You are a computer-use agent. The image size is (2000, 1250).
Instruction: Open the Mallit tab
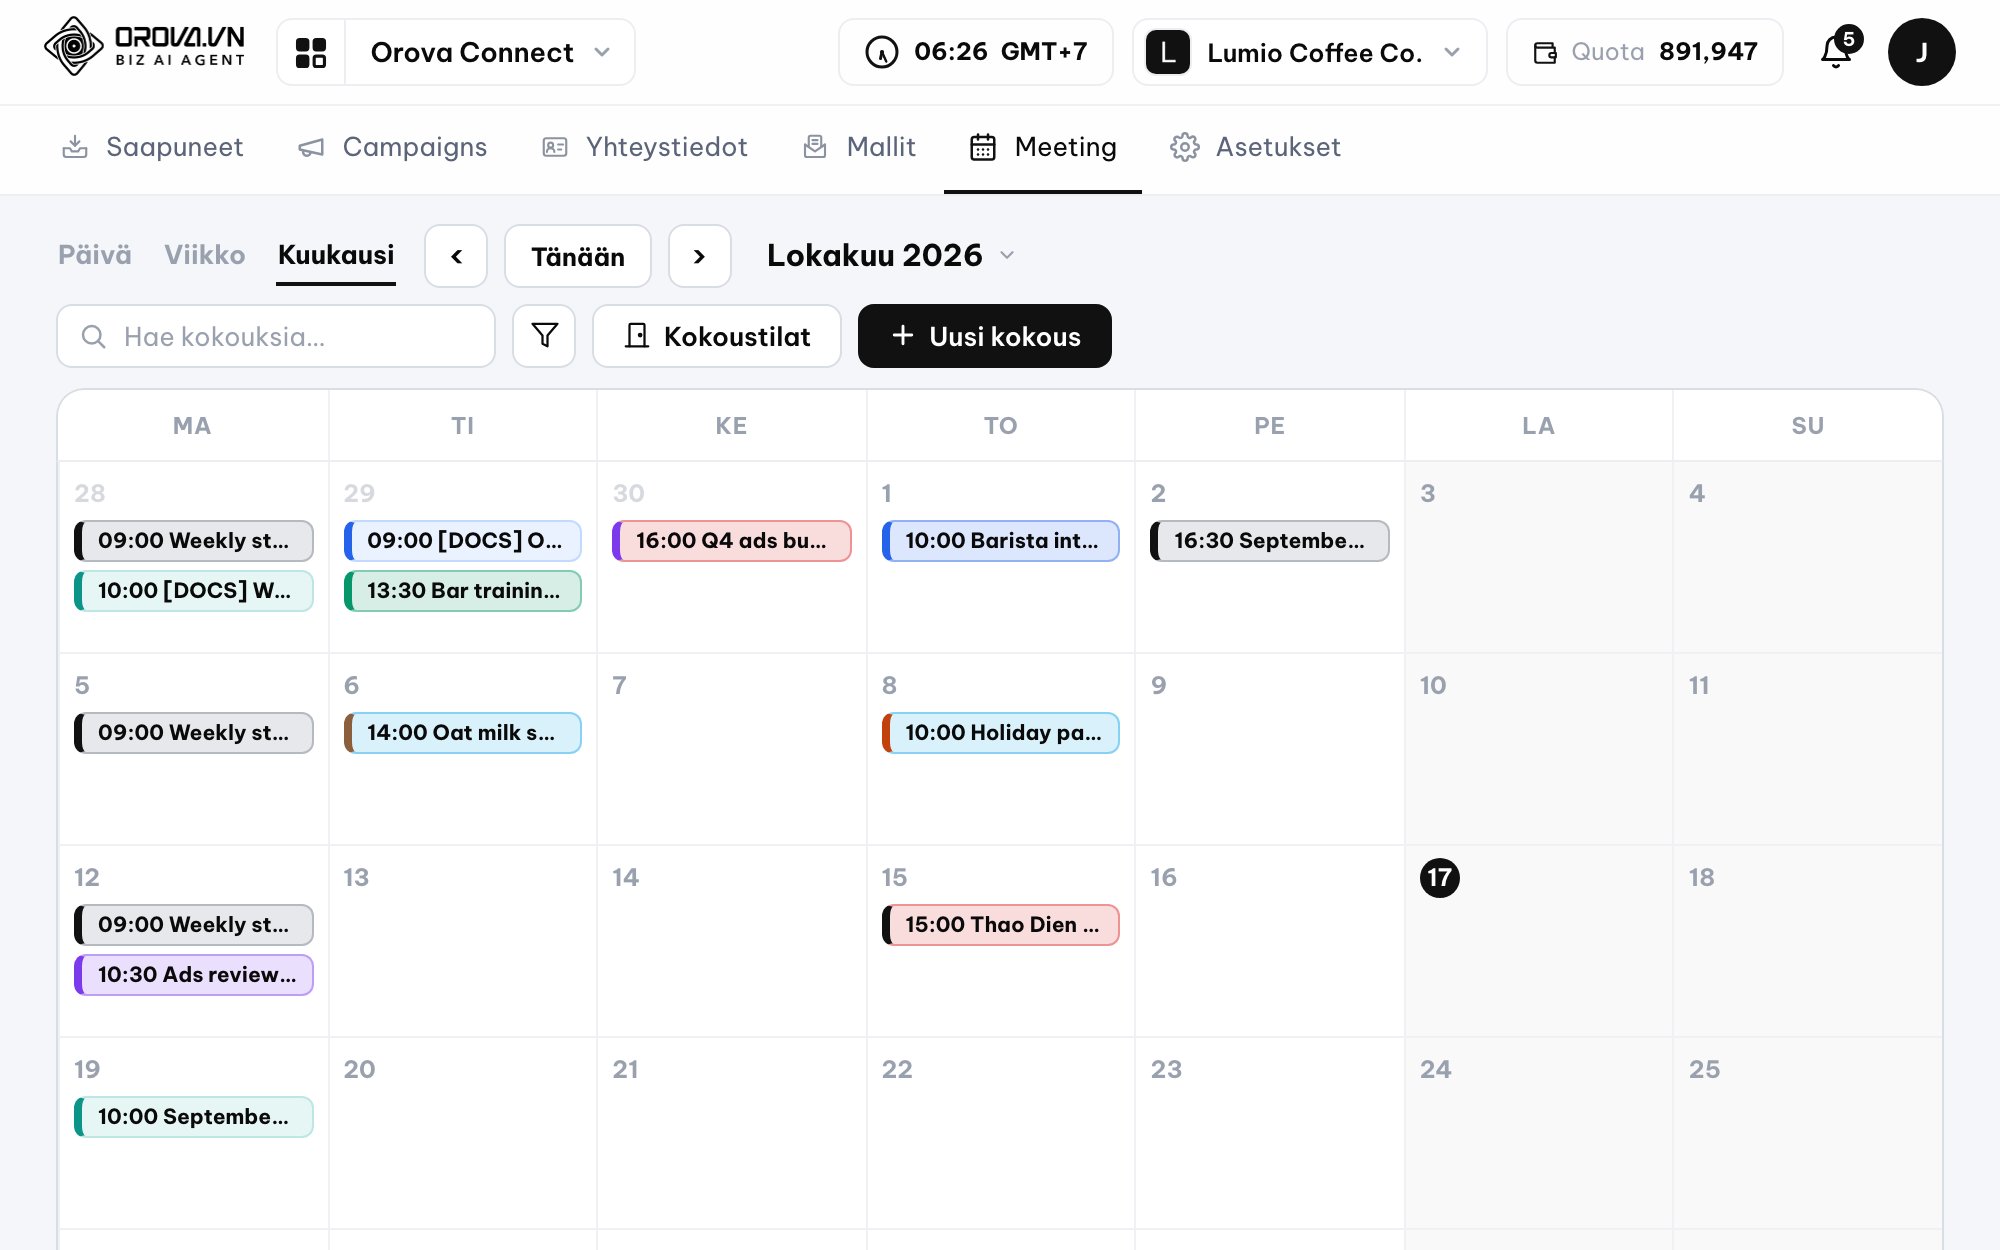tap(859, 147)
